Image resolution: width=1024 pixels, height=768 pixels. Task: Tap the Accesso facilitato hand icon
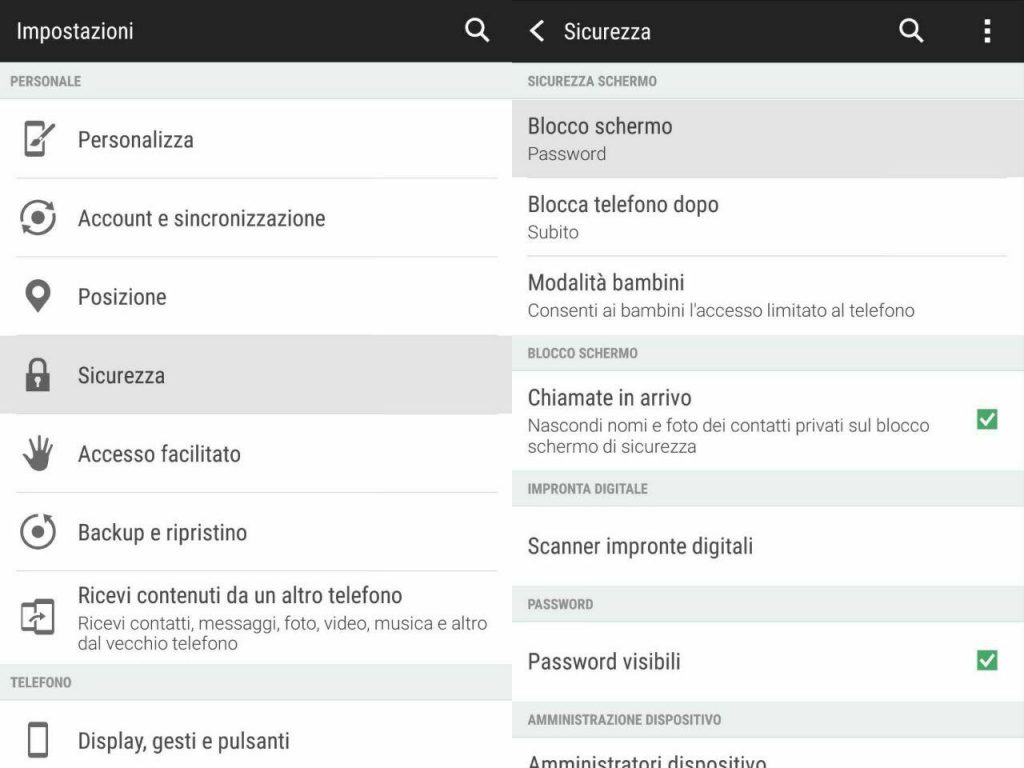pyautogui.click(x=38, y=453)
